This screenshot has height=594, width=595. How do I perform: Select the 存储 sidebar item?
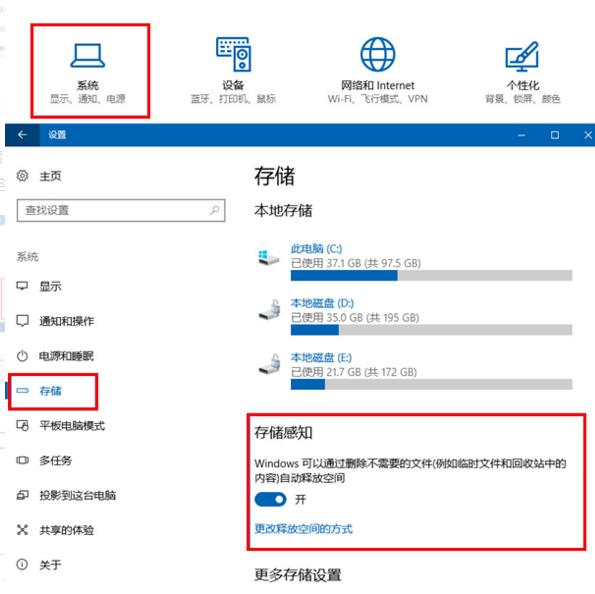pyautogui.click(x=50, y=391)
